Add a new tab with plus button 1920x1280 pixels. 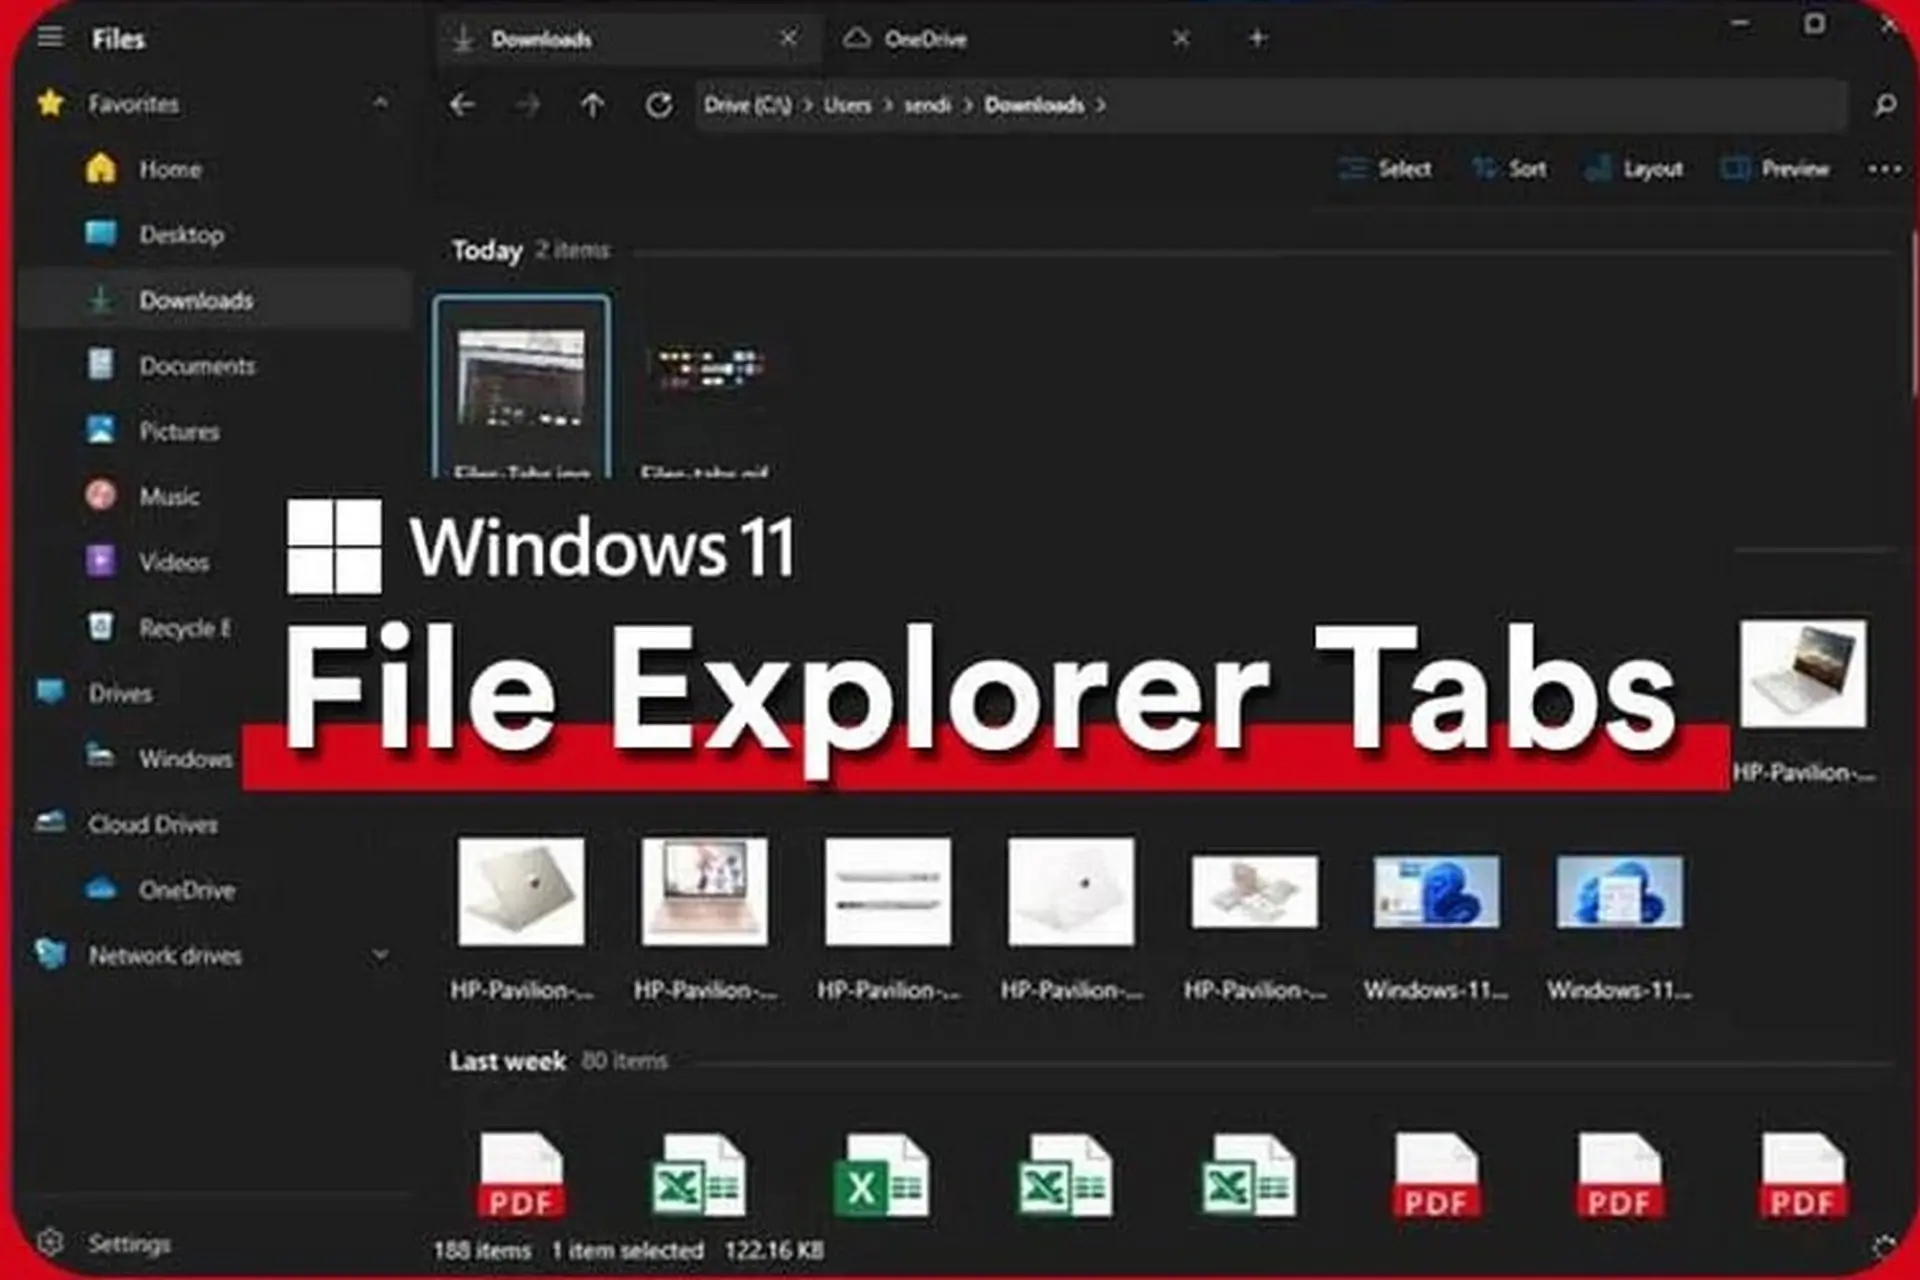1258,38
